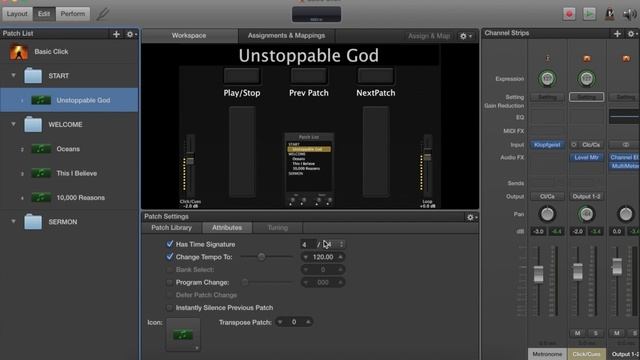Open the Patch List gear action menu
This screenshot has height=360, width=640.
(x=131, y=34)
